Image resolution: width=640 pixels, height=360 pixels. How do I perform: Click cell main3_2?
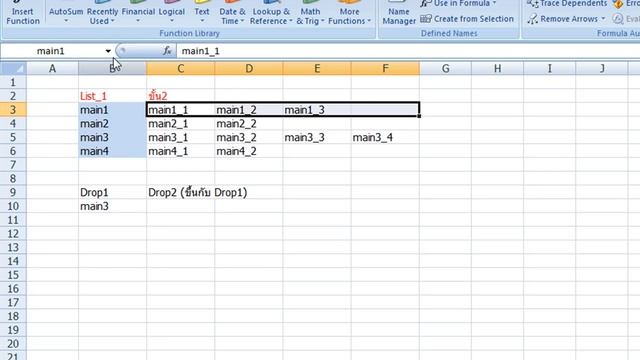[x=249, y=137]
